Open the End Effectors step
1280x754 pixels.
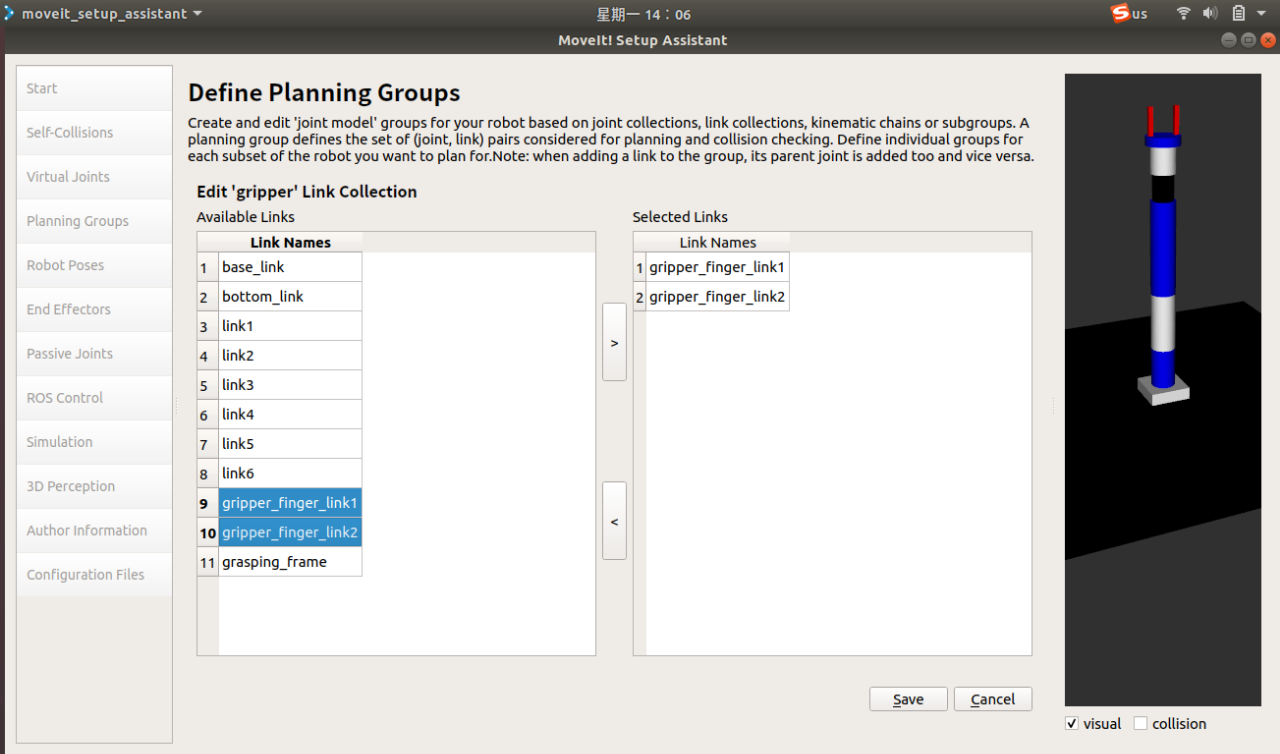(x=94, y=309)
